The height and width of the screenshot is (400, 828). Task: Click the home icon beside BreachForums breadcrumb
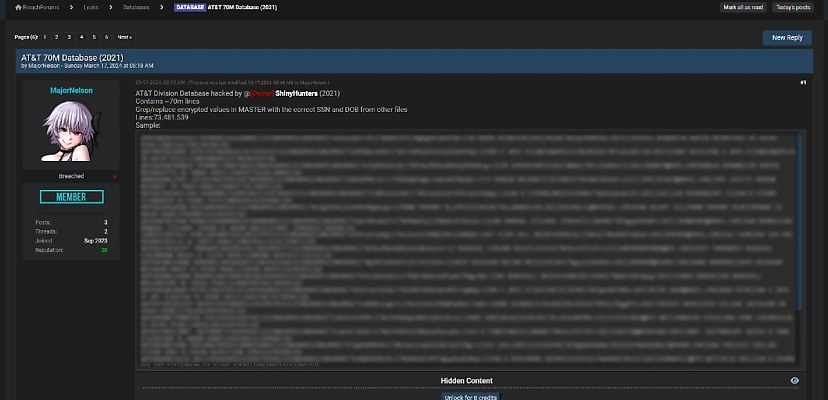[x=18, y=7]
